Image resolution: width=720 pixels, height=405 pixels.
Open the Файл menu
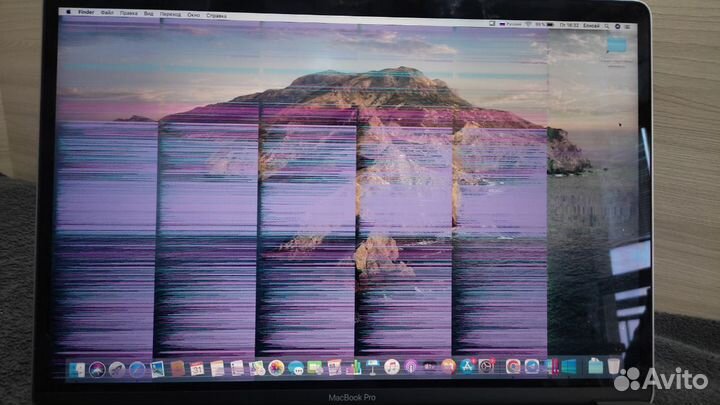click(107, 12)
